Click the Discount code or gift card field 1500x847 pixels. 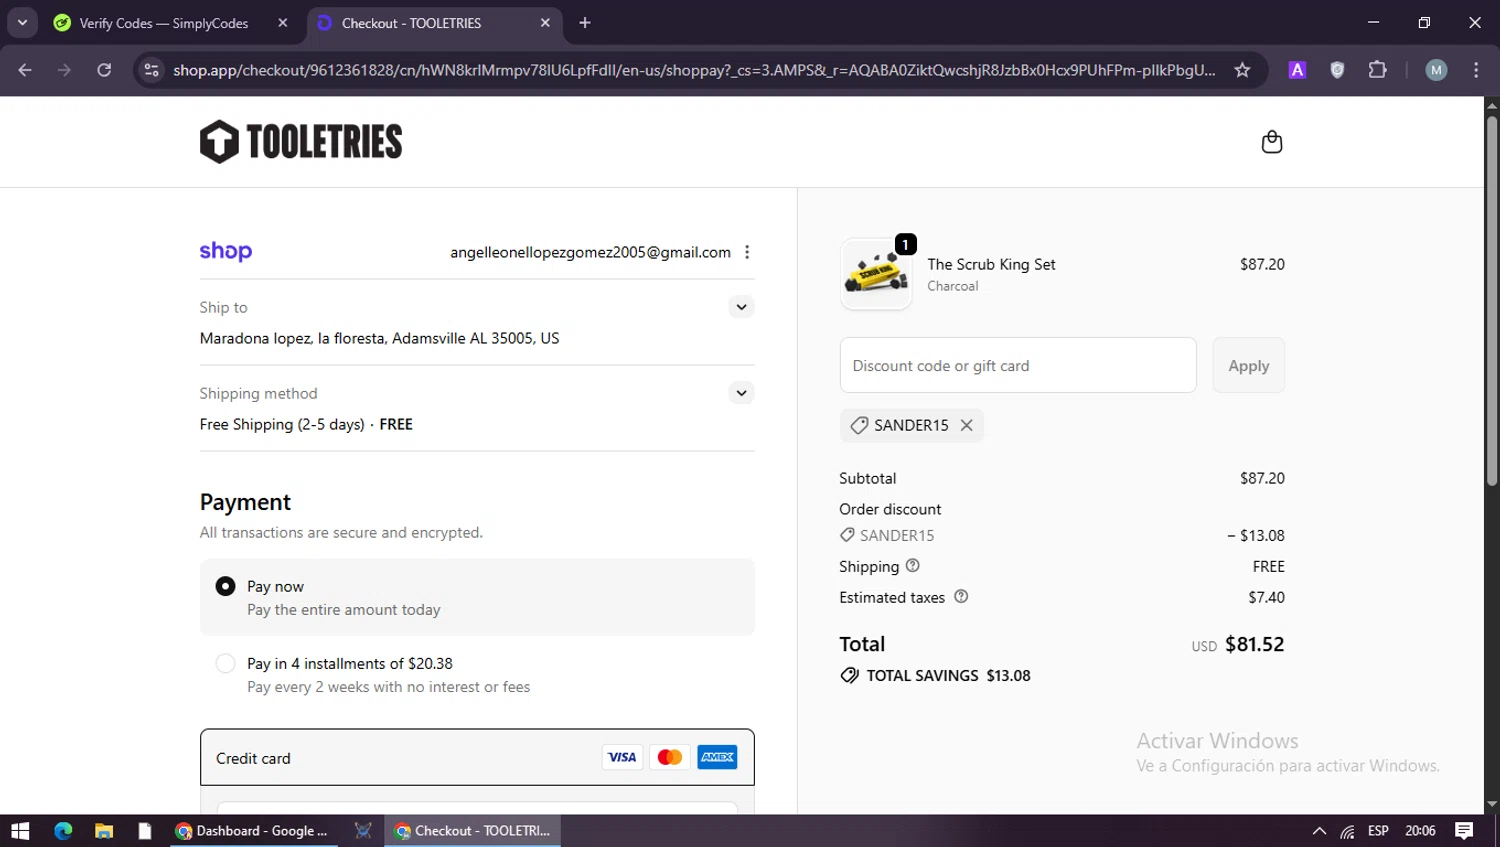(1018, 365)
